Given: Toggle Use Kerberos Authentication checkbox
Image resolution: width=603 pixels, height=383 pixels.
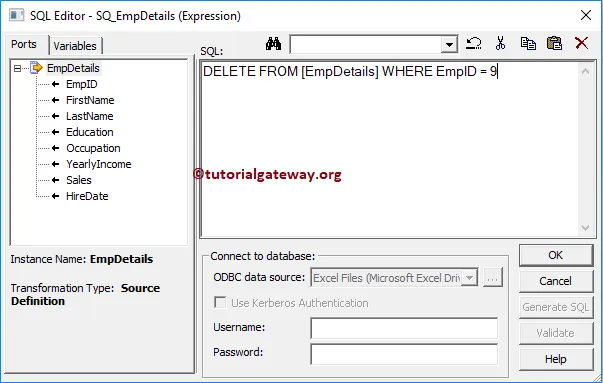Looking at the screenshot, I should click(220, 302).
